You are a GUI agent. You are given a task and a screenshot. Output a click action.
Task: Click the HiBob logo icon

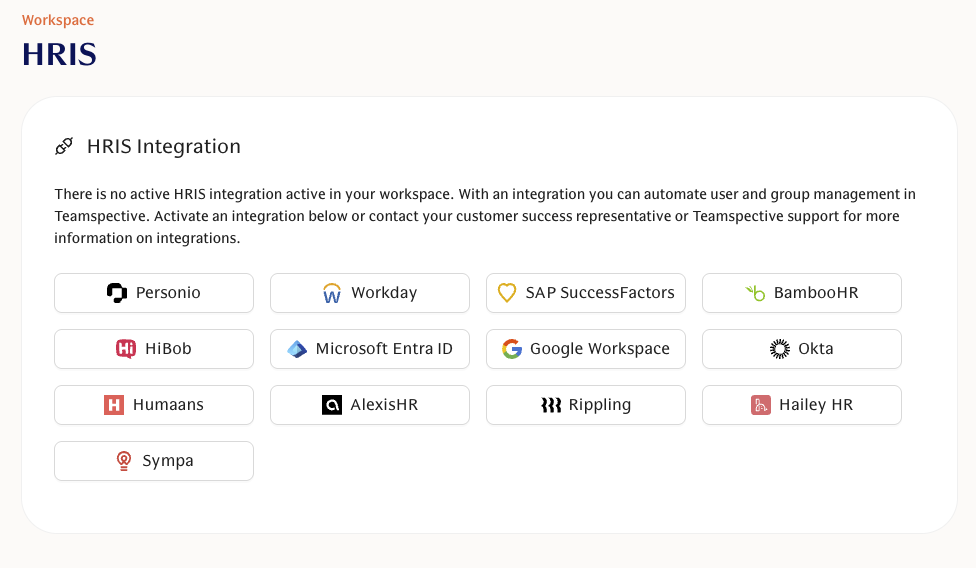click(x=126, y=348)
